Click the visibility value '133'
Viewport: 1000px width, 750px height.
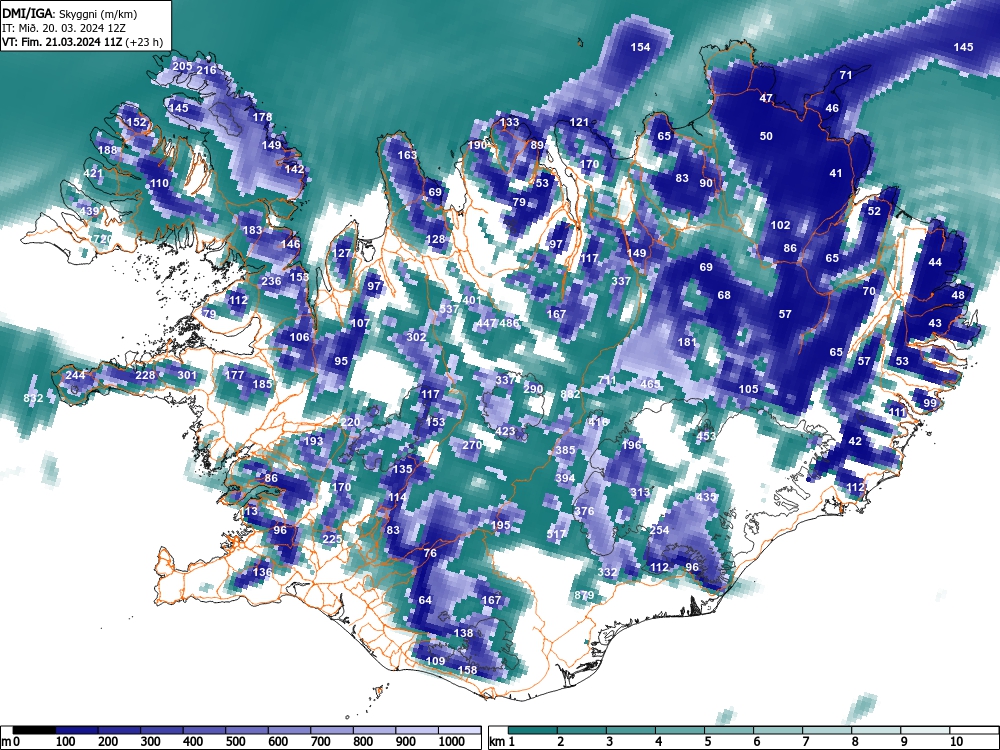509,122
